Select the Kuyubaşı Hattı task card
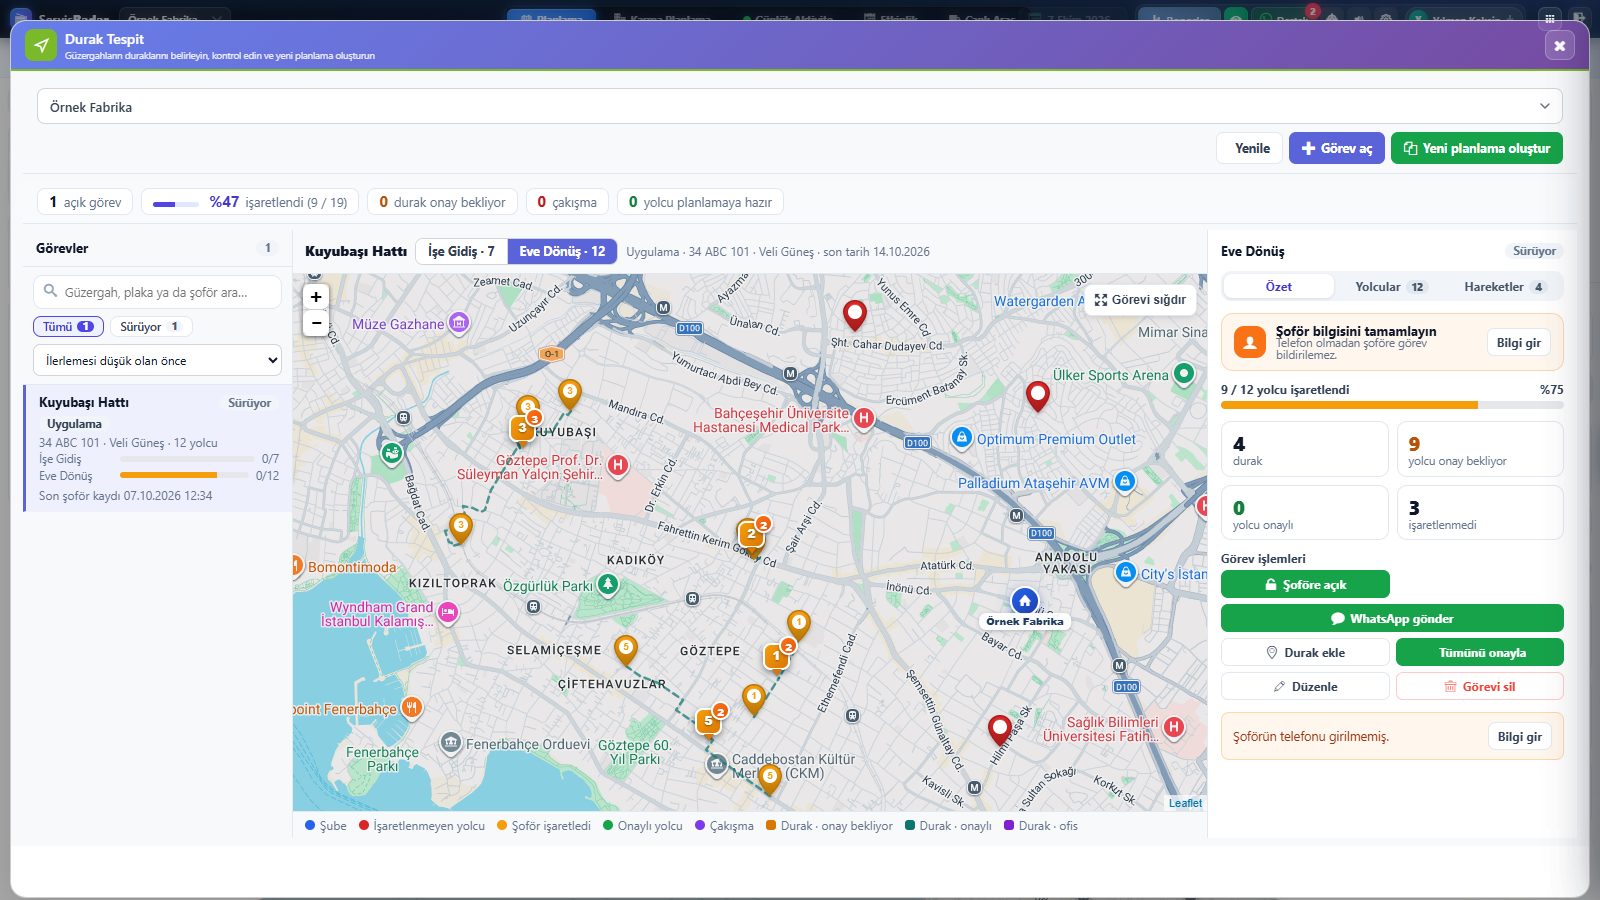The height and width of the screenshot is (900, 1600). pyautogui.click(x=158, y=448)
